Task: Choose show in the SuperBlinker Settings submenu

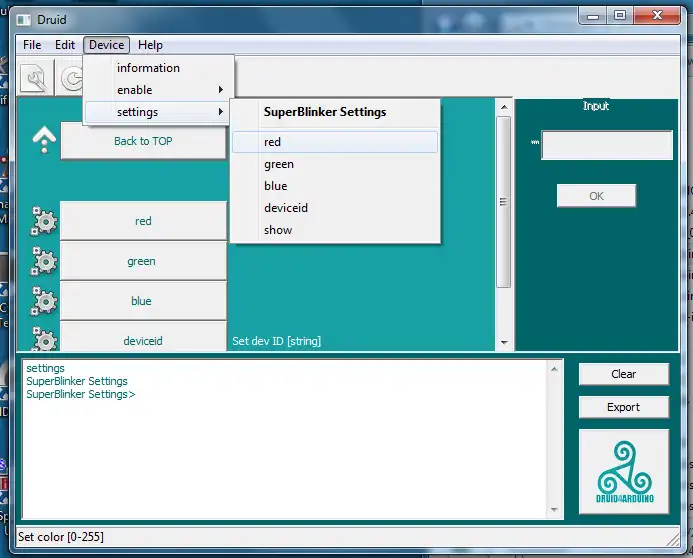Action: coord(335,230)
